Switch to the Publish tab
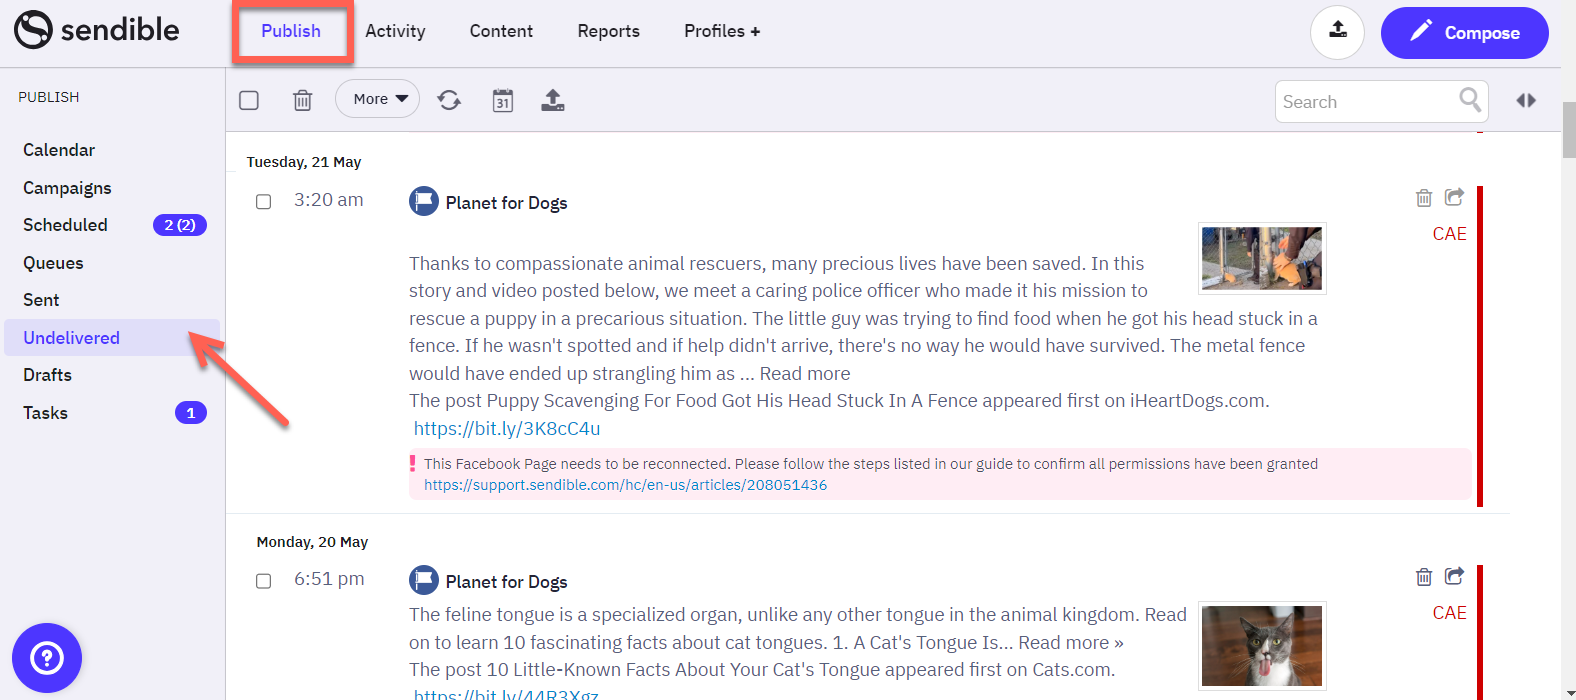This screenshot has width=1576, height=700. click(291, 31)
